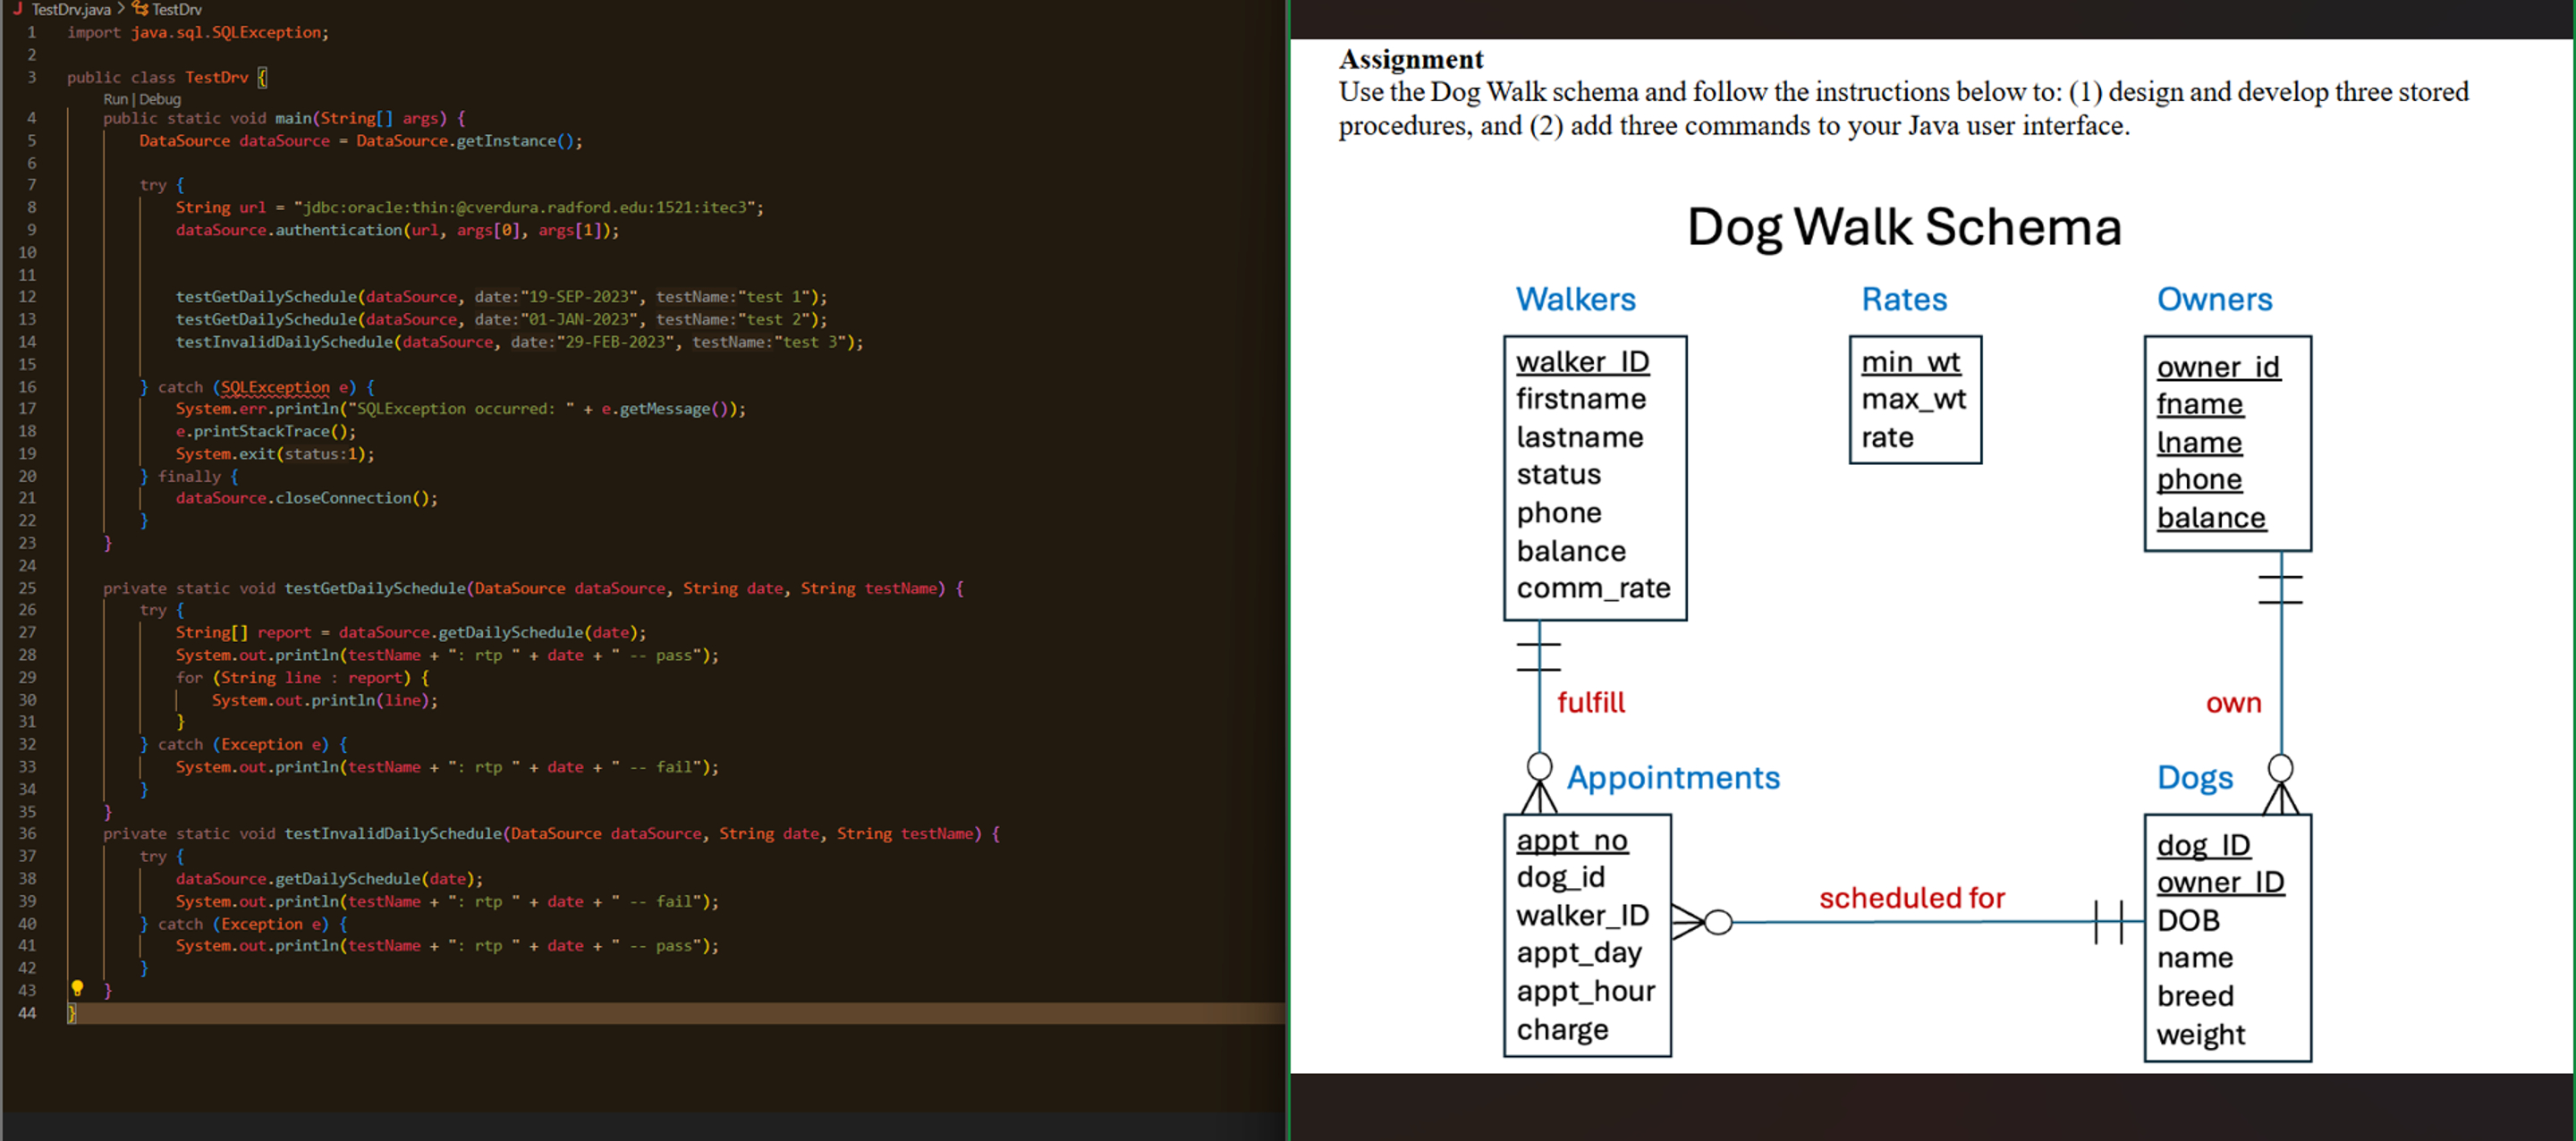Click the TestDrv class symbol icon
Image resolution: width=2576 pixels, height=1141 pixels.
[x=140, y=9]
